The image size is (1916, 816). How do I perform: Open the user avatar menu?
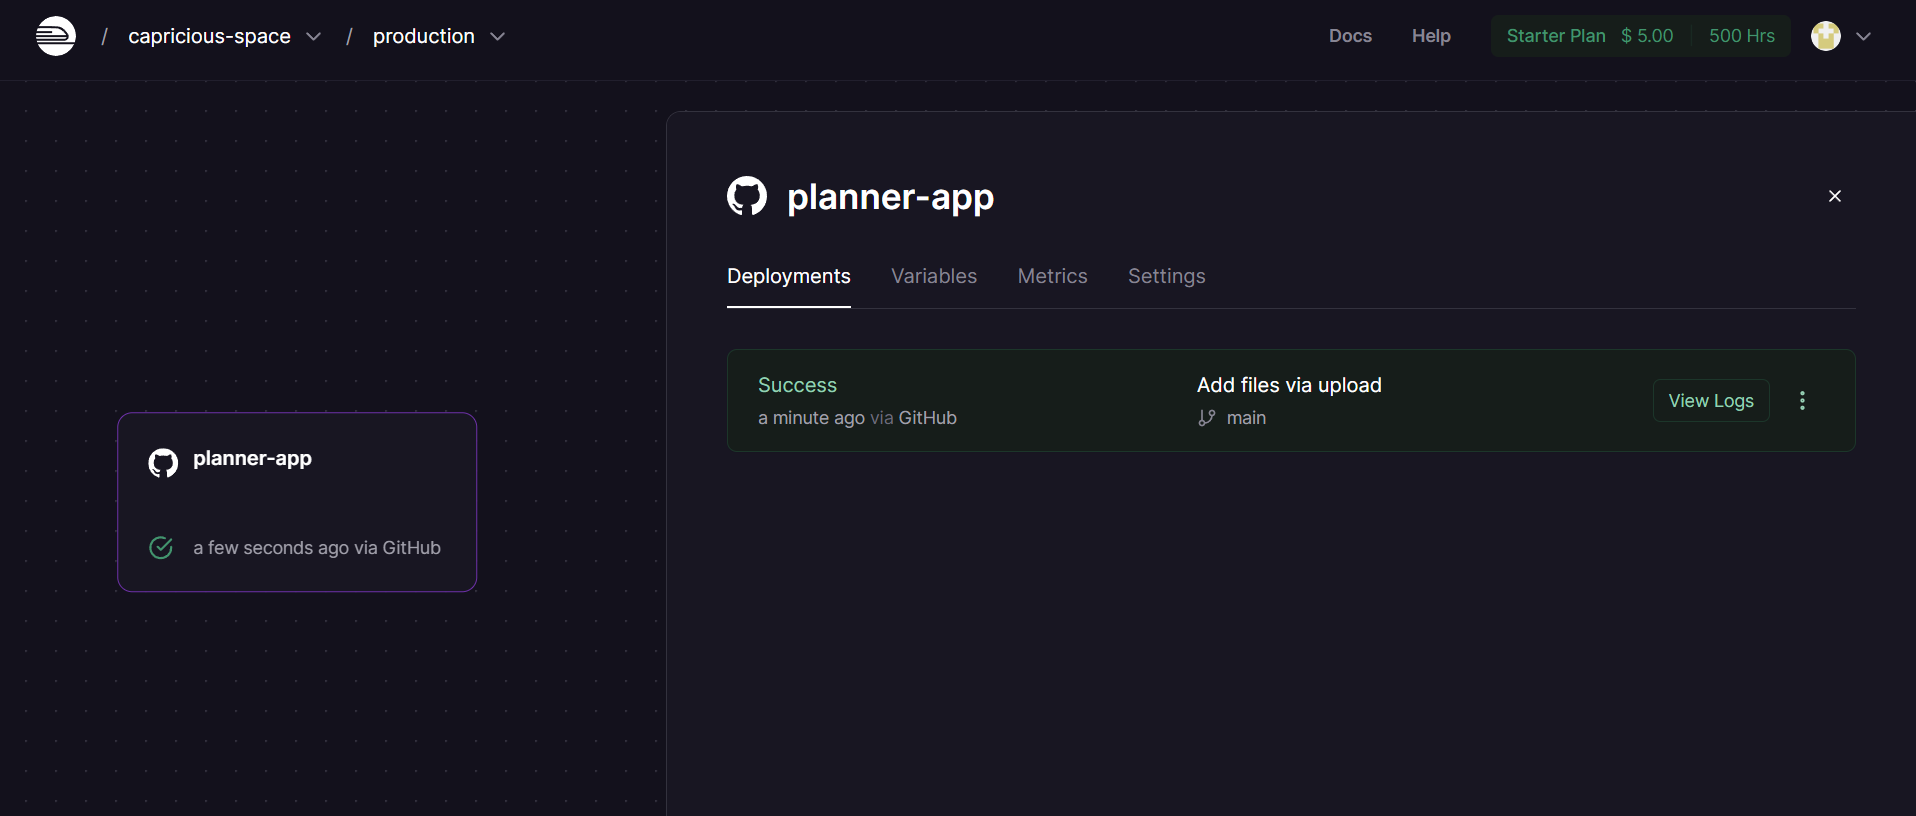1826,36
